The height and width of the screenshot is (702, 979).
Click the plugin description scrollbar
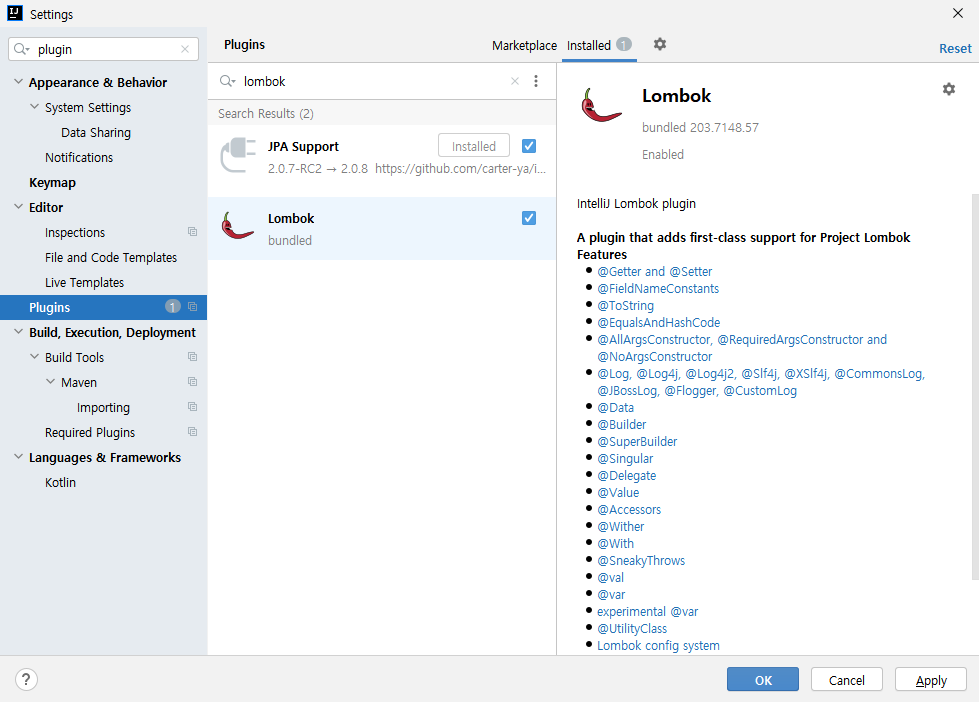click(975, 387)
